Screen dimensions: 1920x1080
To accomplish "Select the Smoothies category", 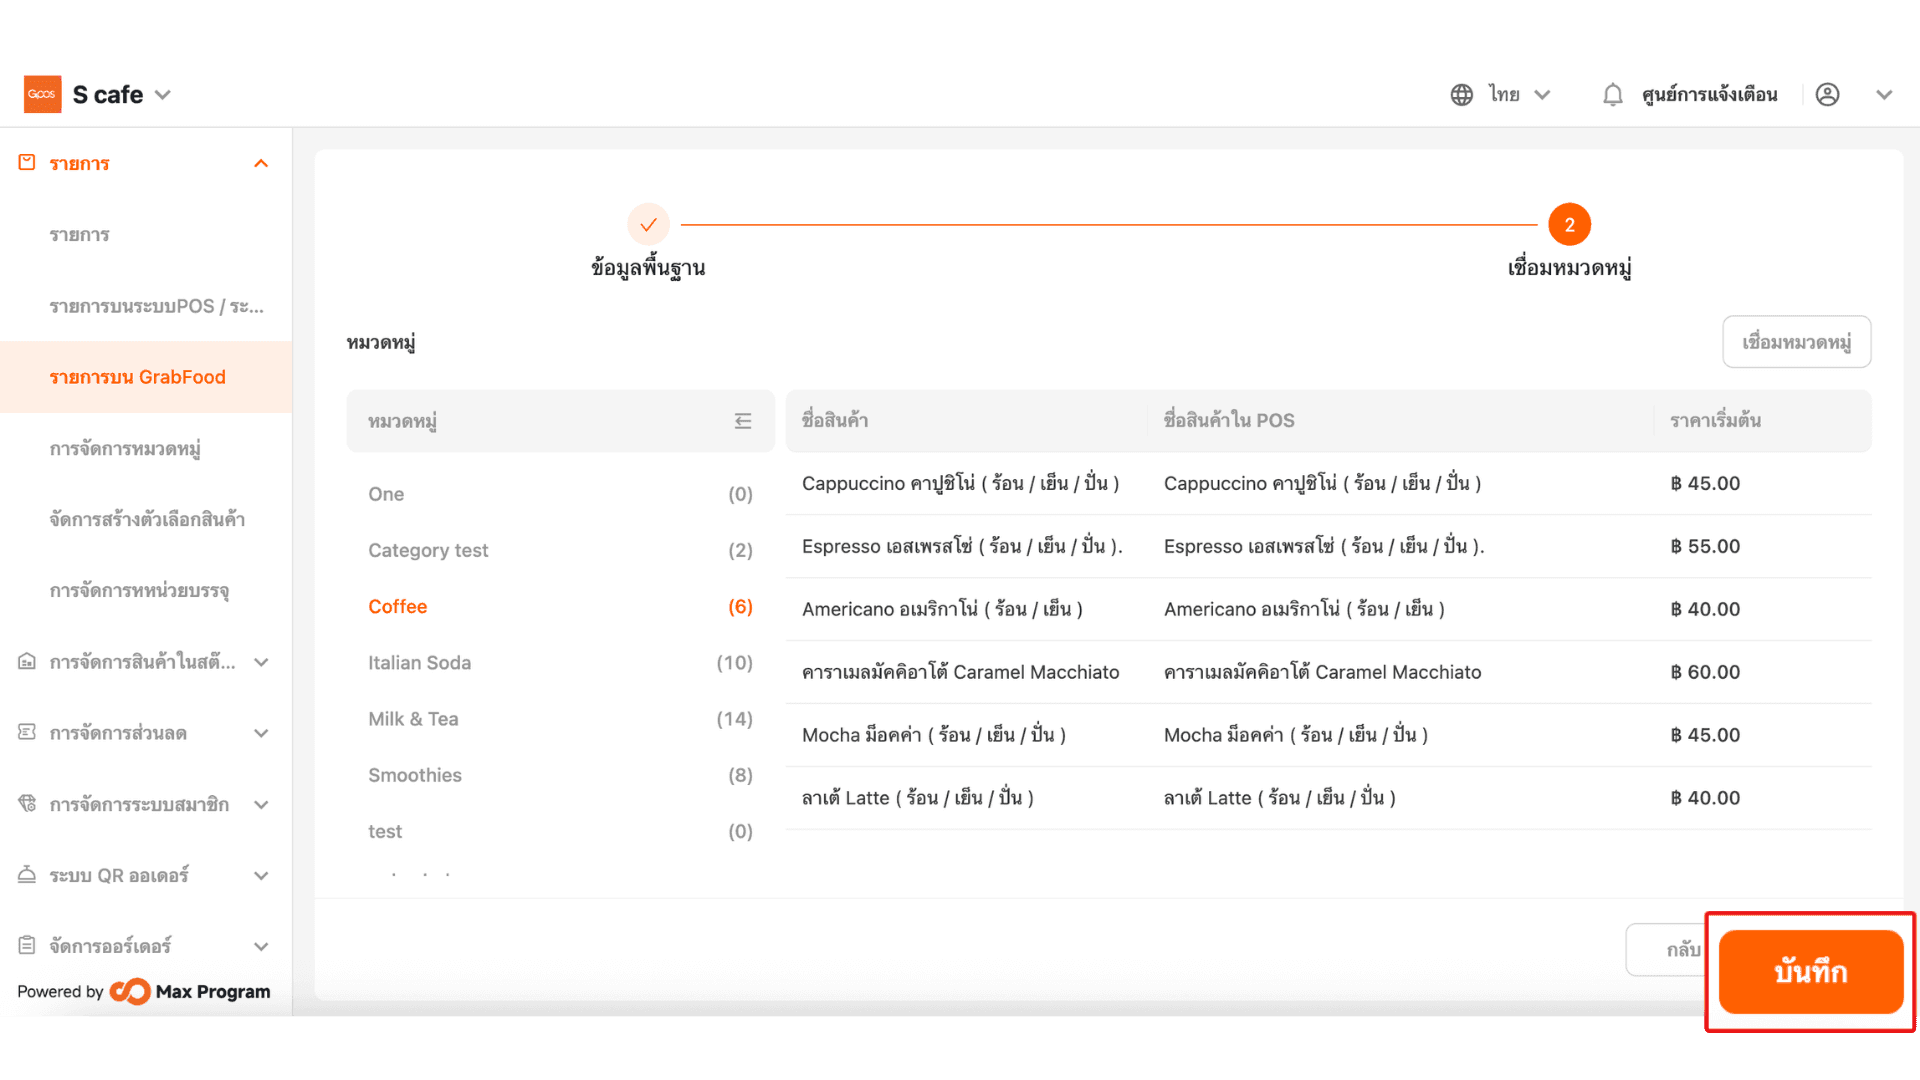I will 560,775.
